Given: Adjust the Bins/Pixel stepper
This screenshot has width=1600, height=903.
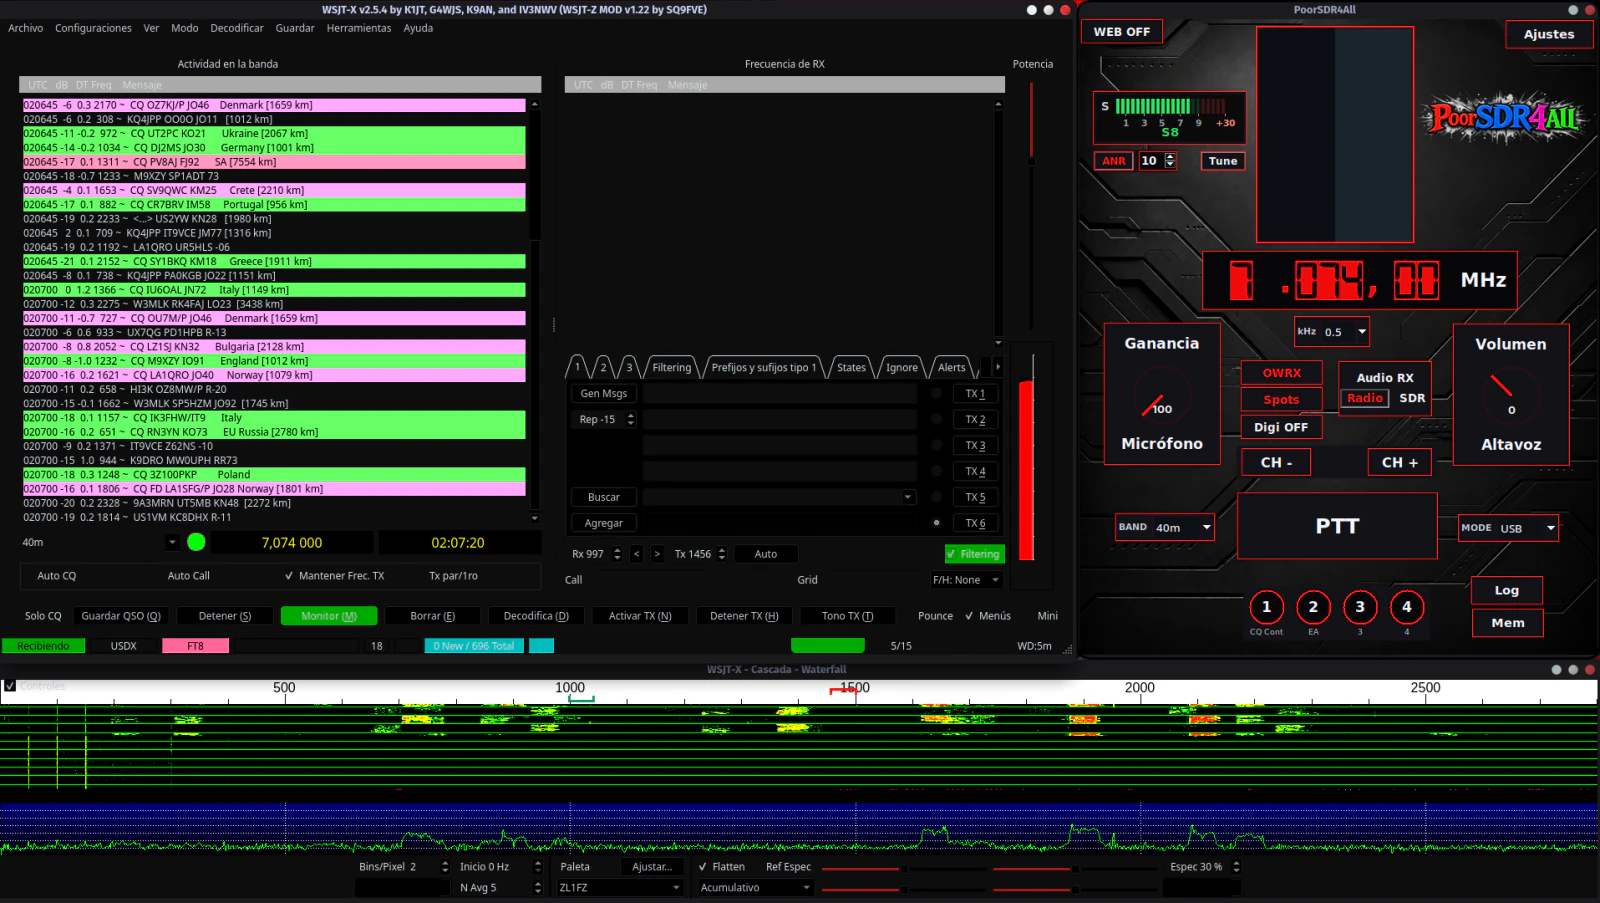Looking at the screenshot, I should click(445, 867).
